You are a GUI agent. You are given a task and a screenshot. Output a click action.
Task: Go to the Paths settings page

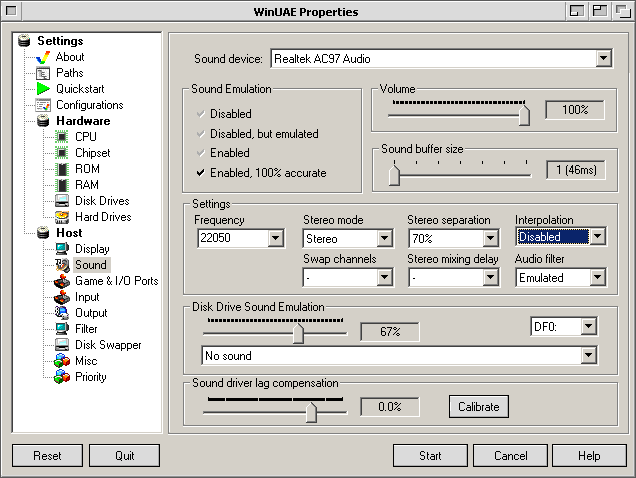click(70, 73)
